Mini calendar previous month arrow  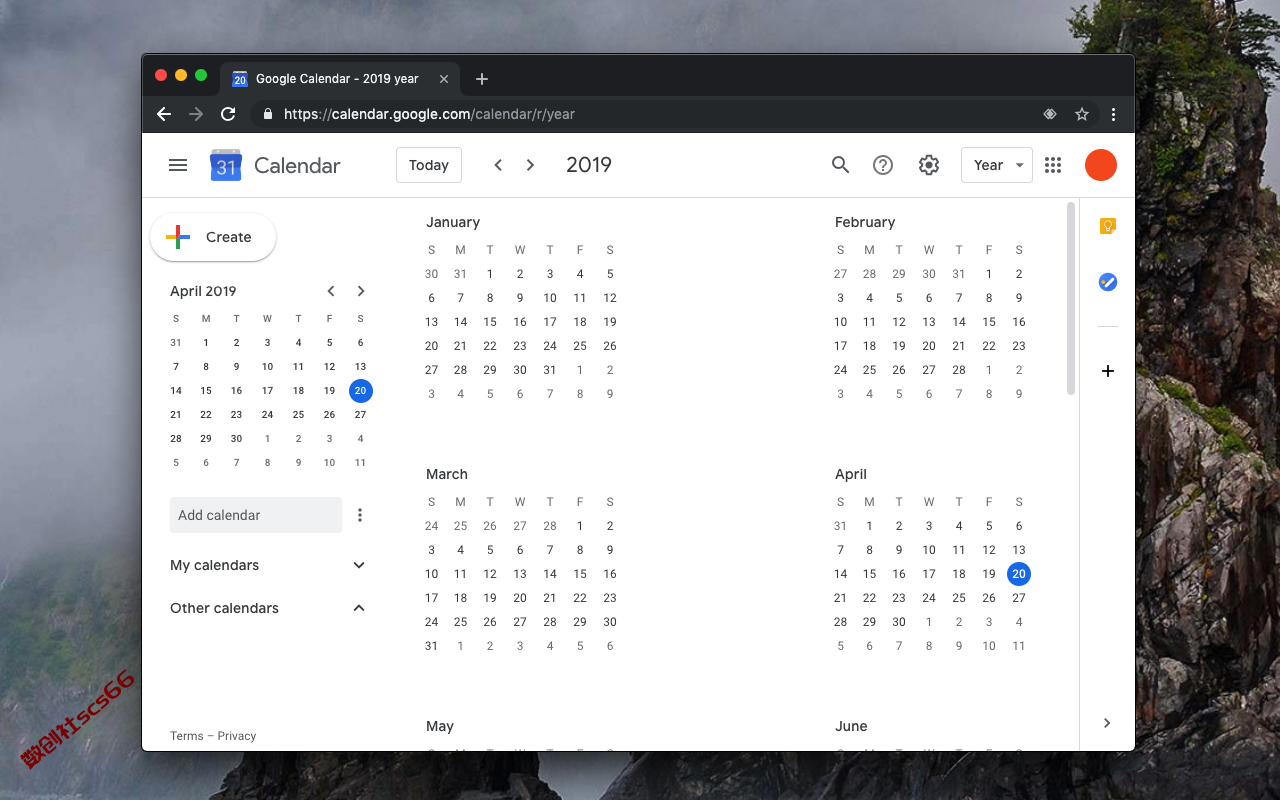(331, 291)
